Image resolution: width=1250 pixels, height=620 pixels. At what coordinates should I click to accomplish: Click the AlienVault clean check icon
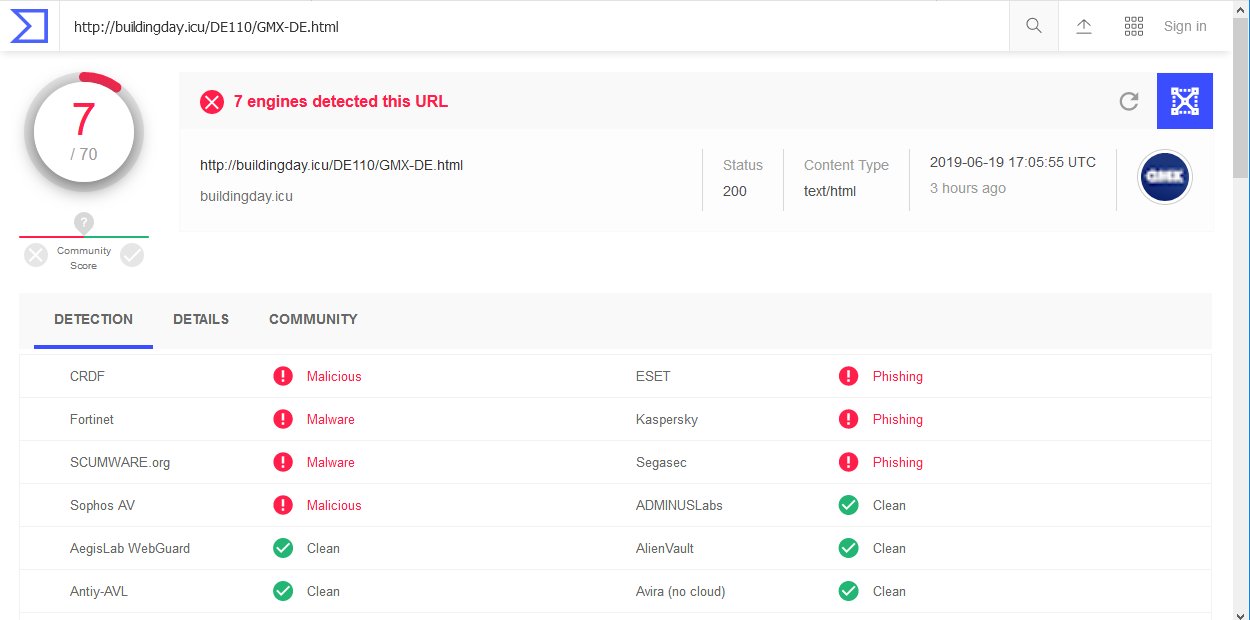[x=849, y=548]
